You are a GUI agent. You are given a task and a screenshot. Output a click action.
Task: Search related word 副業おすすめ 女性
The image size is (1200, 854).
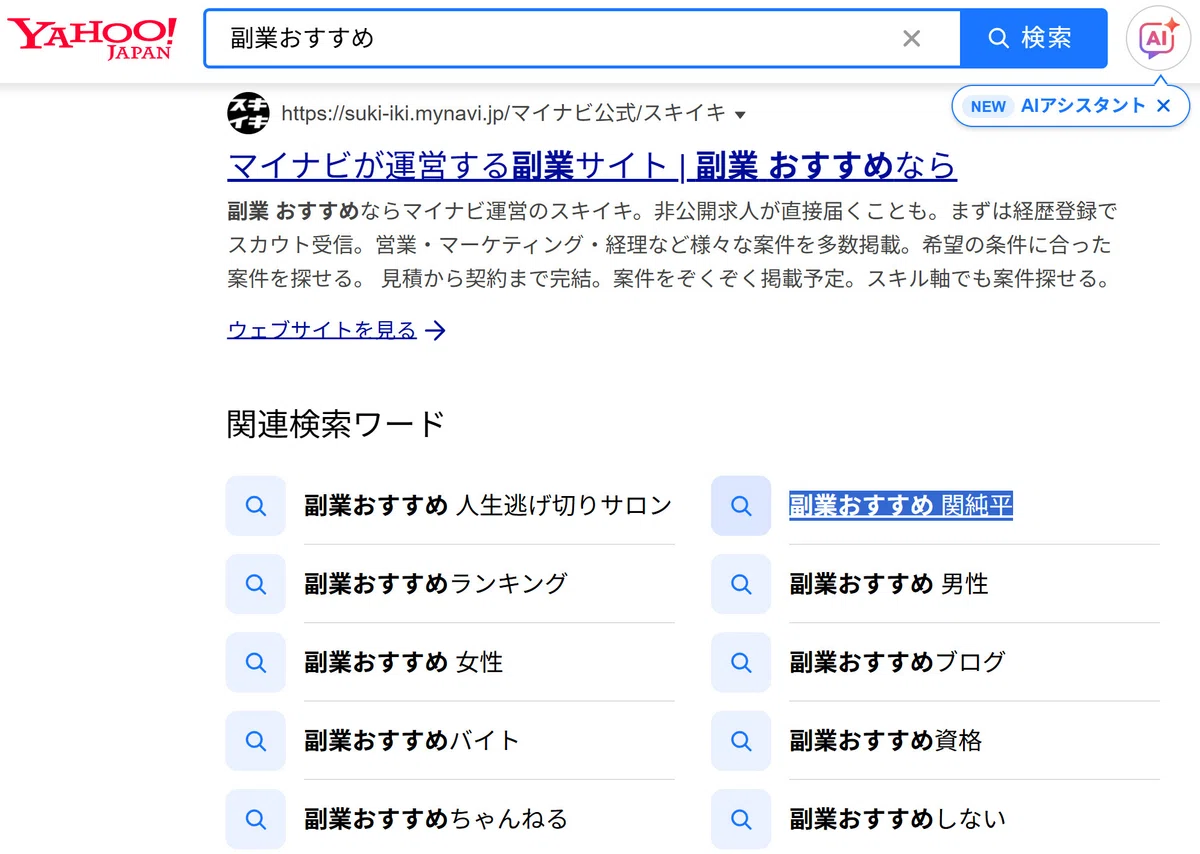click(404, 662)
